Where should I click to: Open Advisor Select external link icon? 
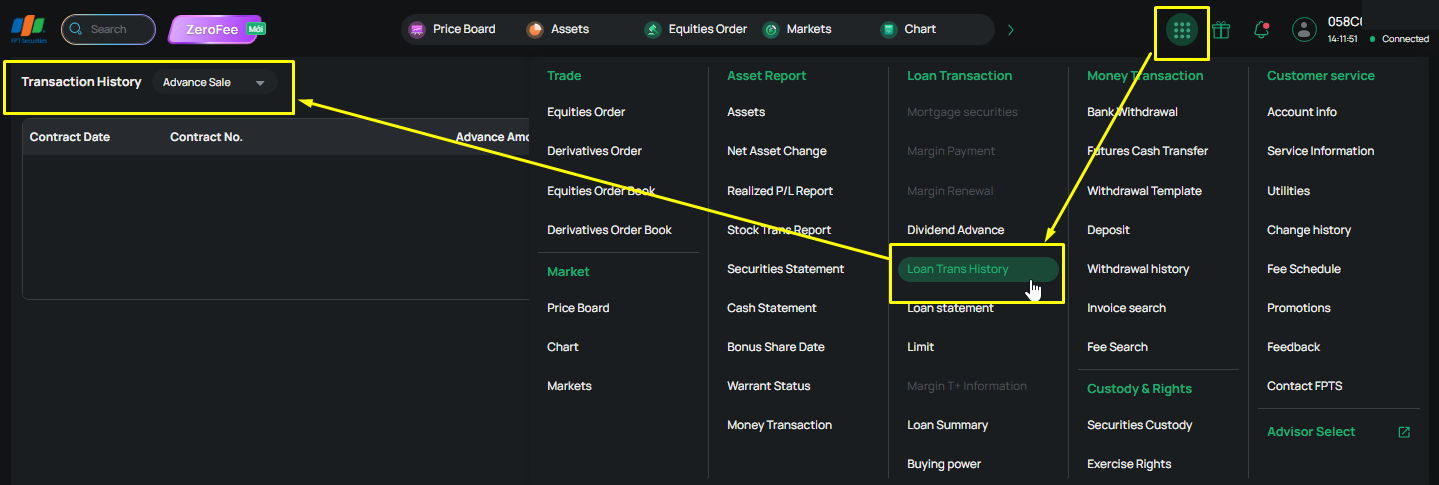(1404, 432)
